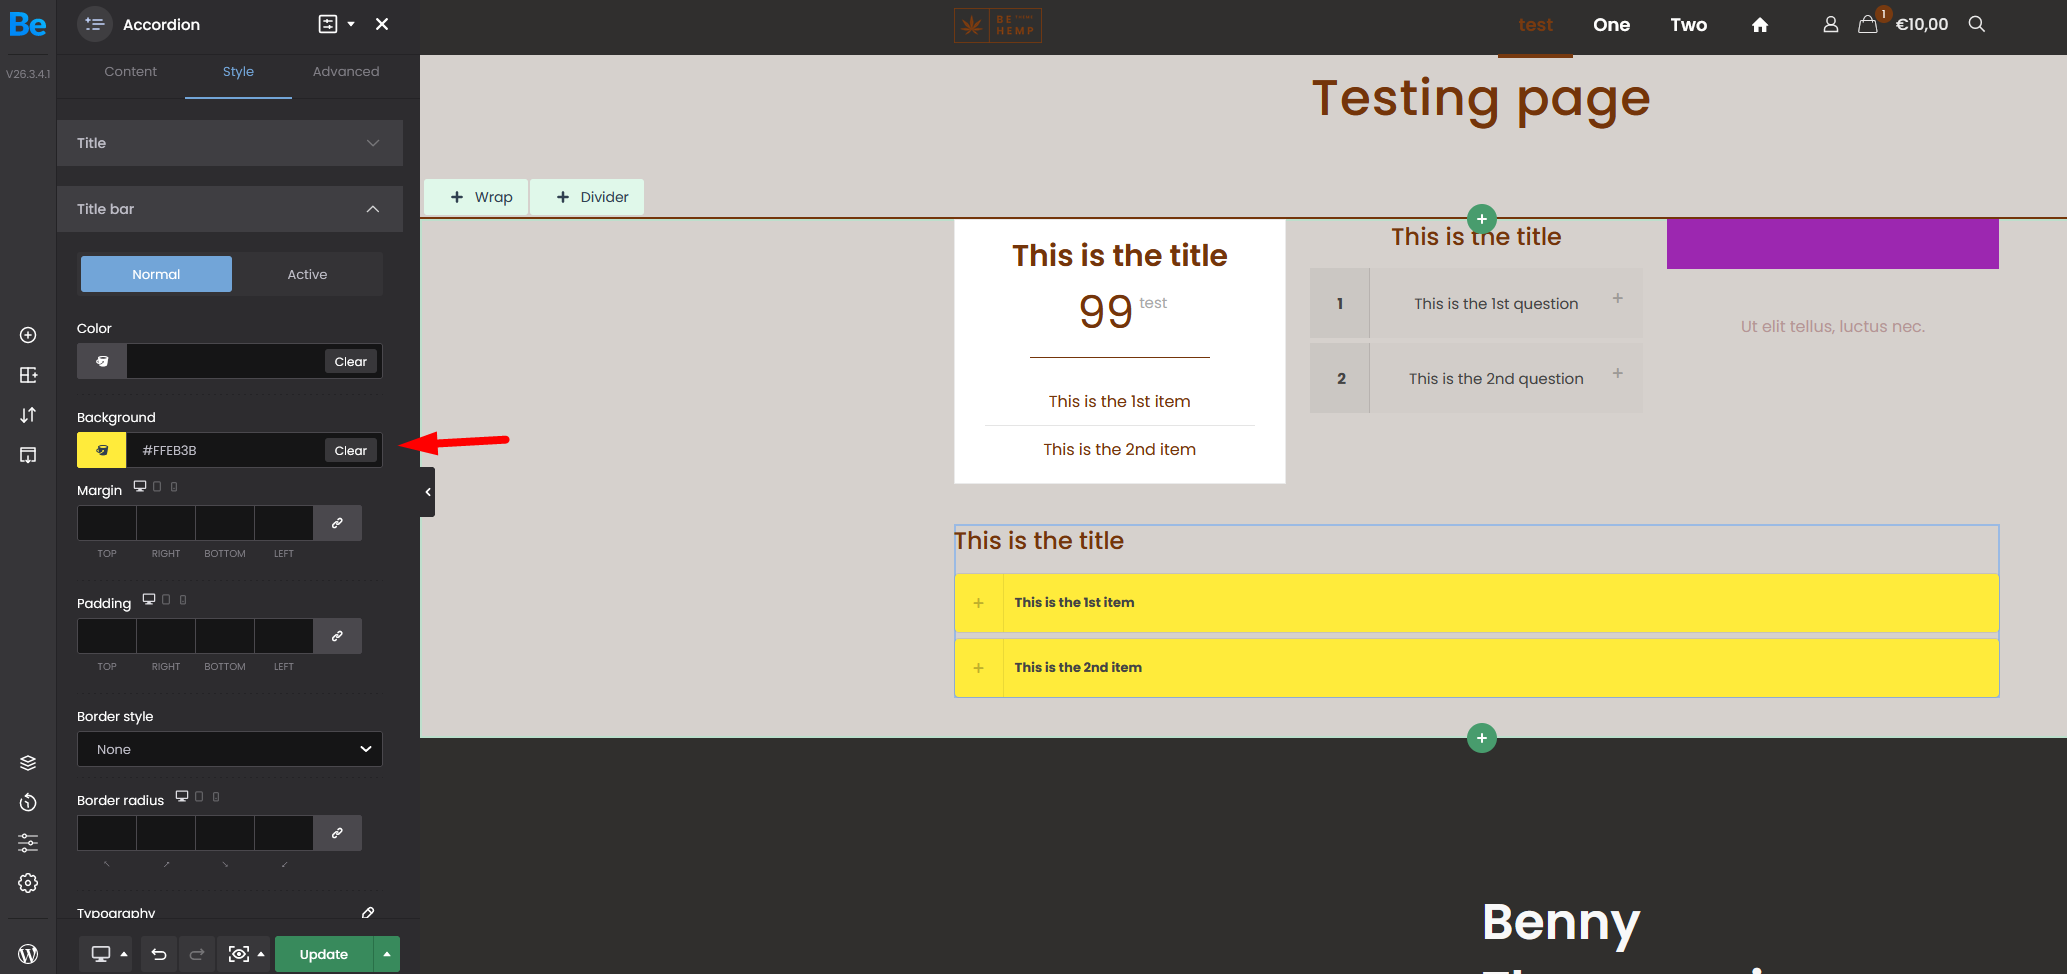This screenshot has height=974, width=2067.
Task: Click the search icon in the site header
Action: click(1977, 24)
